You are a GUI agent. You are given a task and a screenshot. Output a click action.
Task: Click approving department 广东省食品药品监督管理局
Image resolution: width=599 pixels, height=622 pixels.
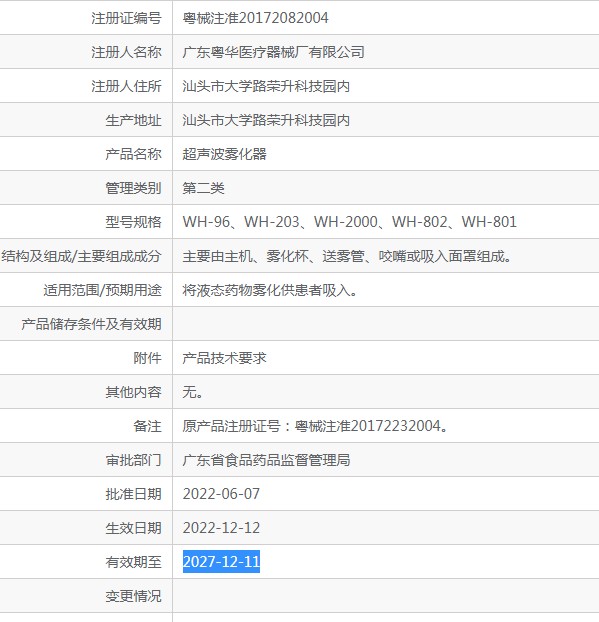[x=266, y=460]
